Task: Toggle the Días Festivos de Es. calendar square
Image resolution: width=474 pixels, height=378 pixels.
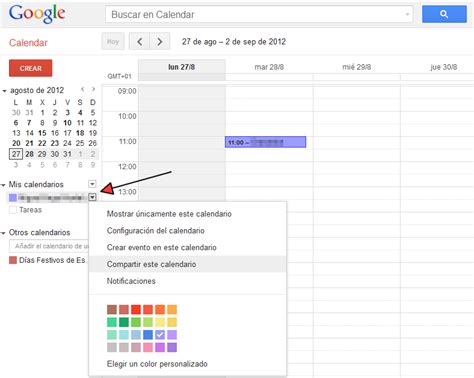Action: pos(13,260)
